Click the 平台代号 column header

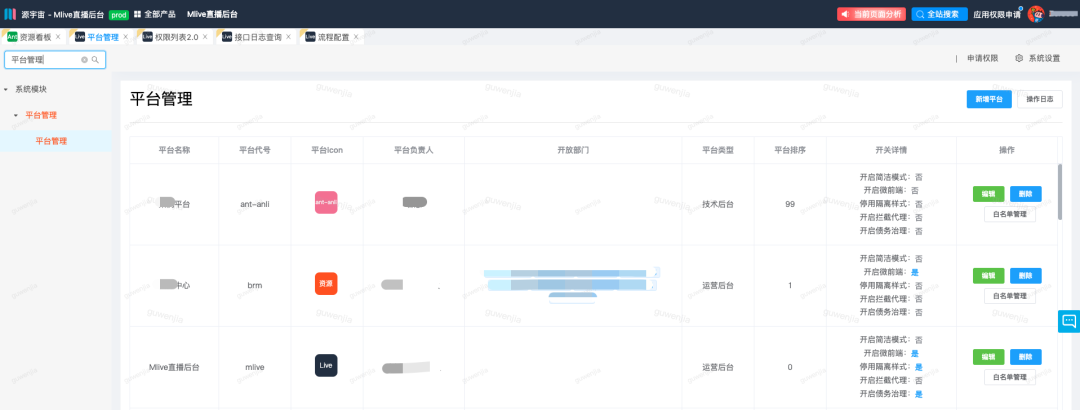tap(255, 150)
